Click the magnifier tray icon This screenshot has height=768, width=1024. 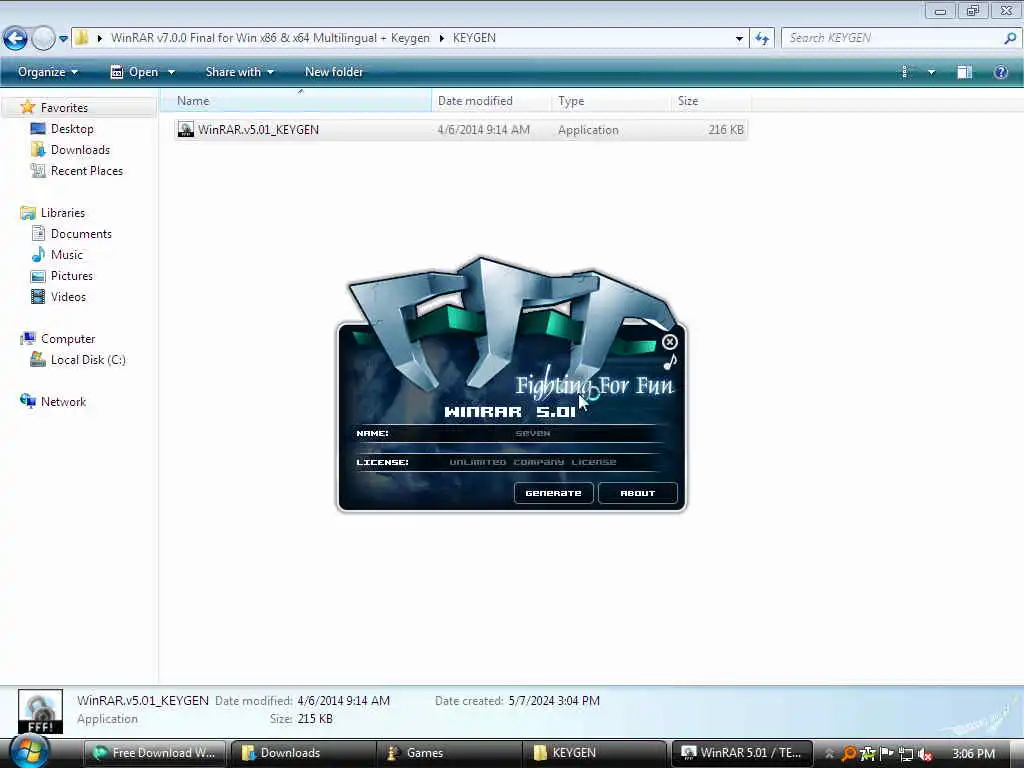coord(848,754)
